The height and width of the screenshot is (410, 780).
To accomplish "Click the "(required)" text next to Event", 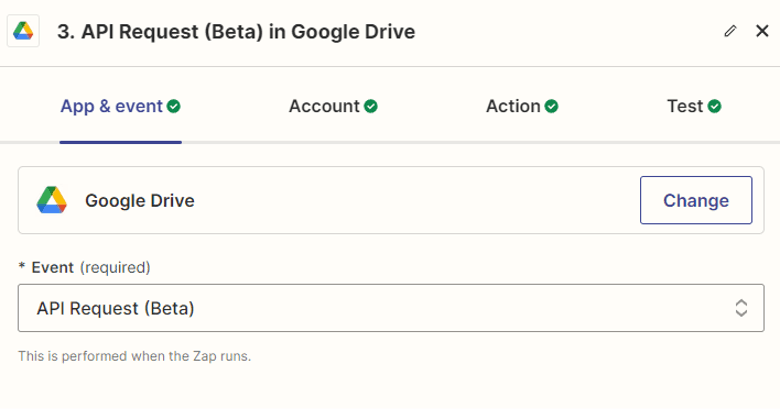I will 115,267.
